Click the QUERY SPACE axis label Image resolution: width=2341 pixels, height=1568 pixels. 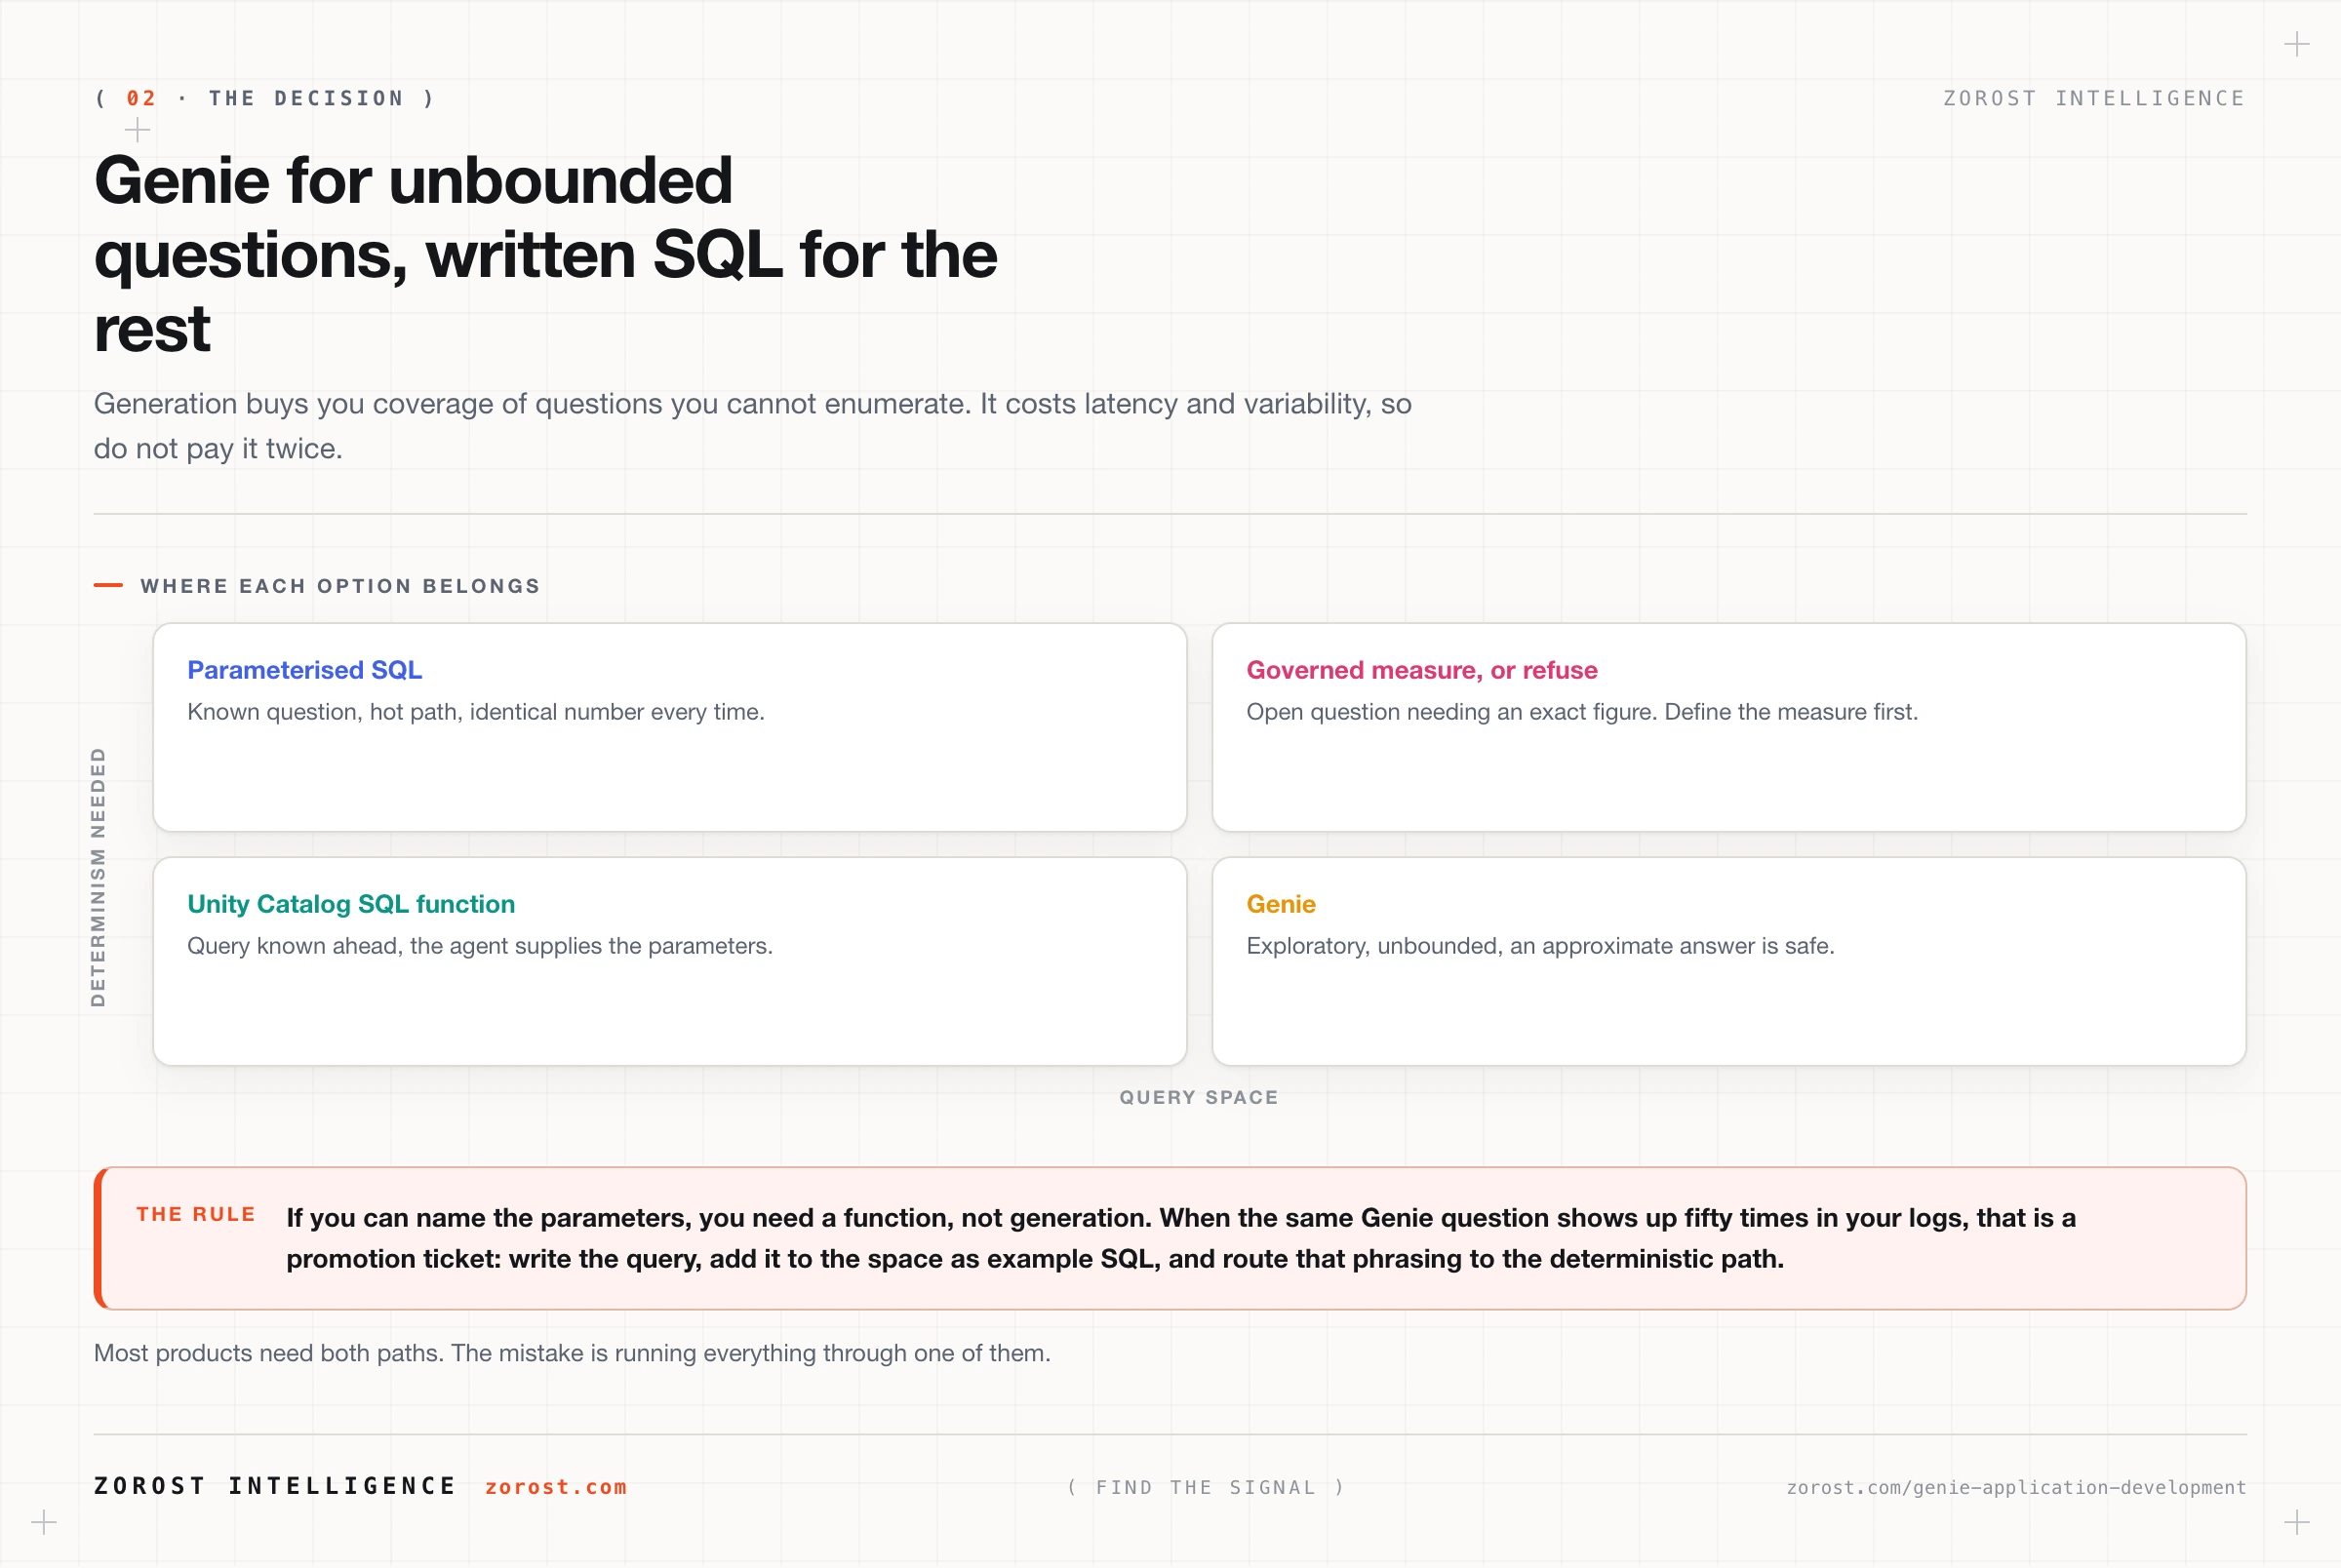tap(1199, 1097)
